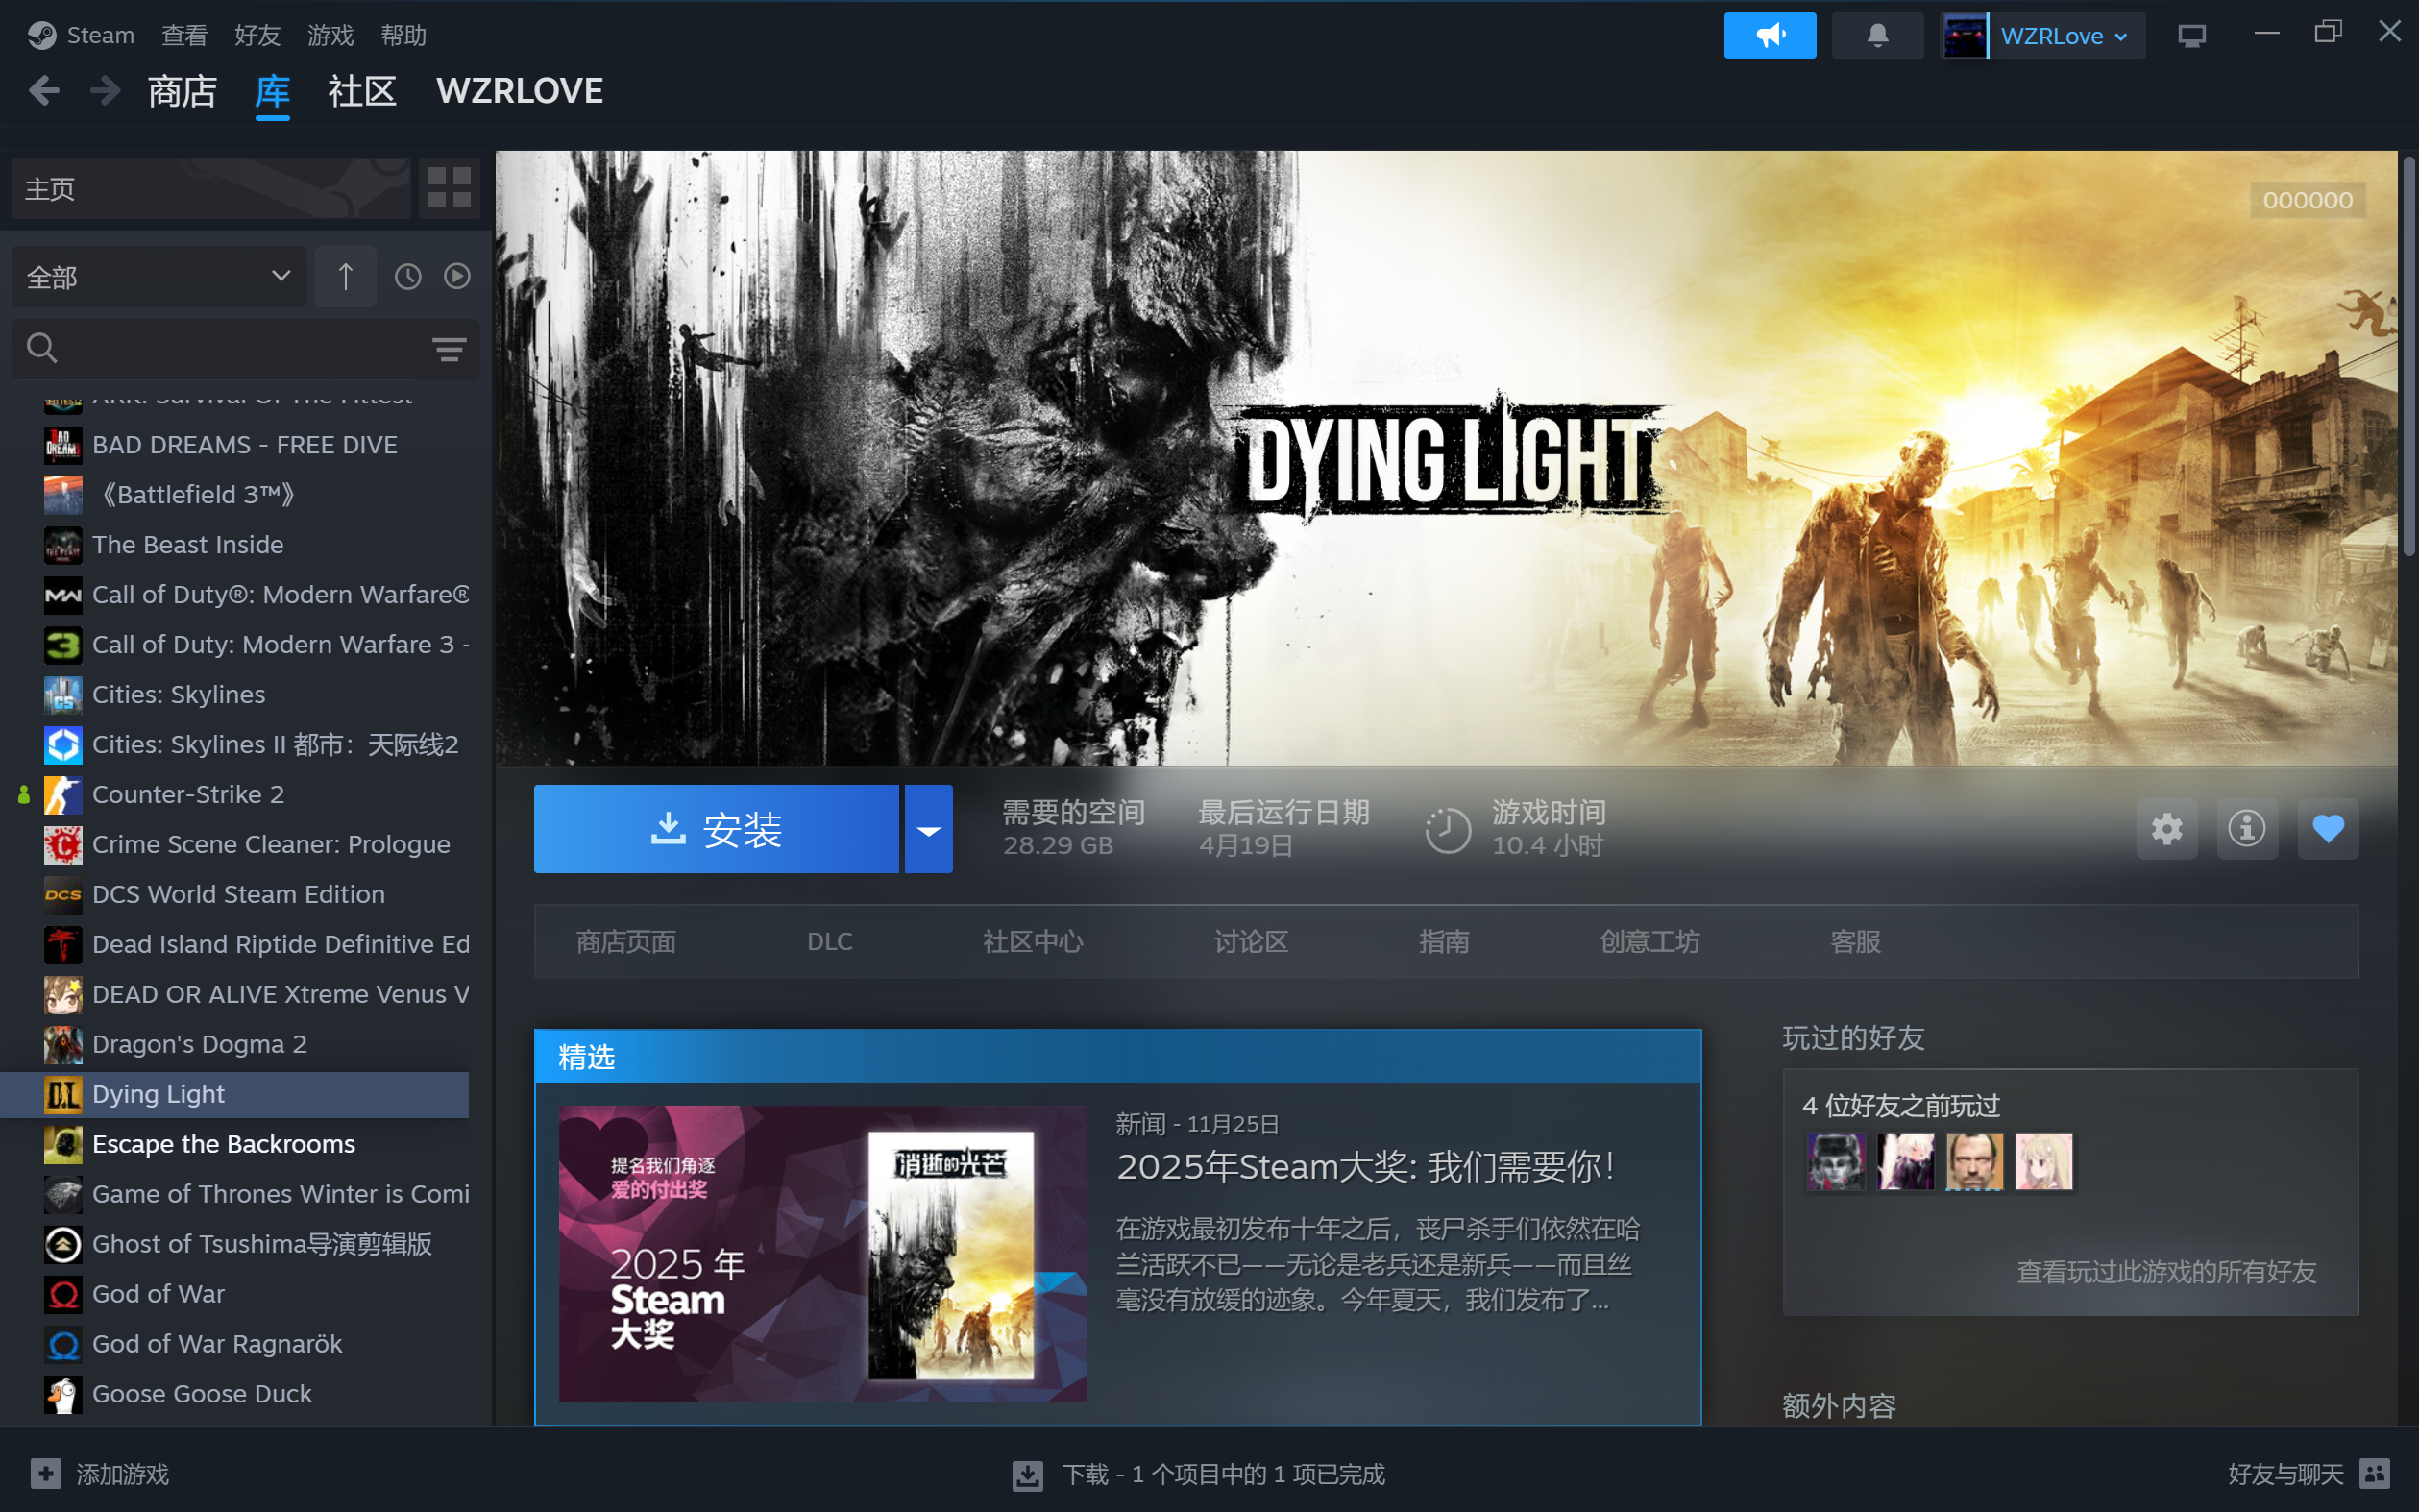Switch to the 创意工坊 tab
This screenshot has height=1512, width=2419.
(x=1649, y=942)
